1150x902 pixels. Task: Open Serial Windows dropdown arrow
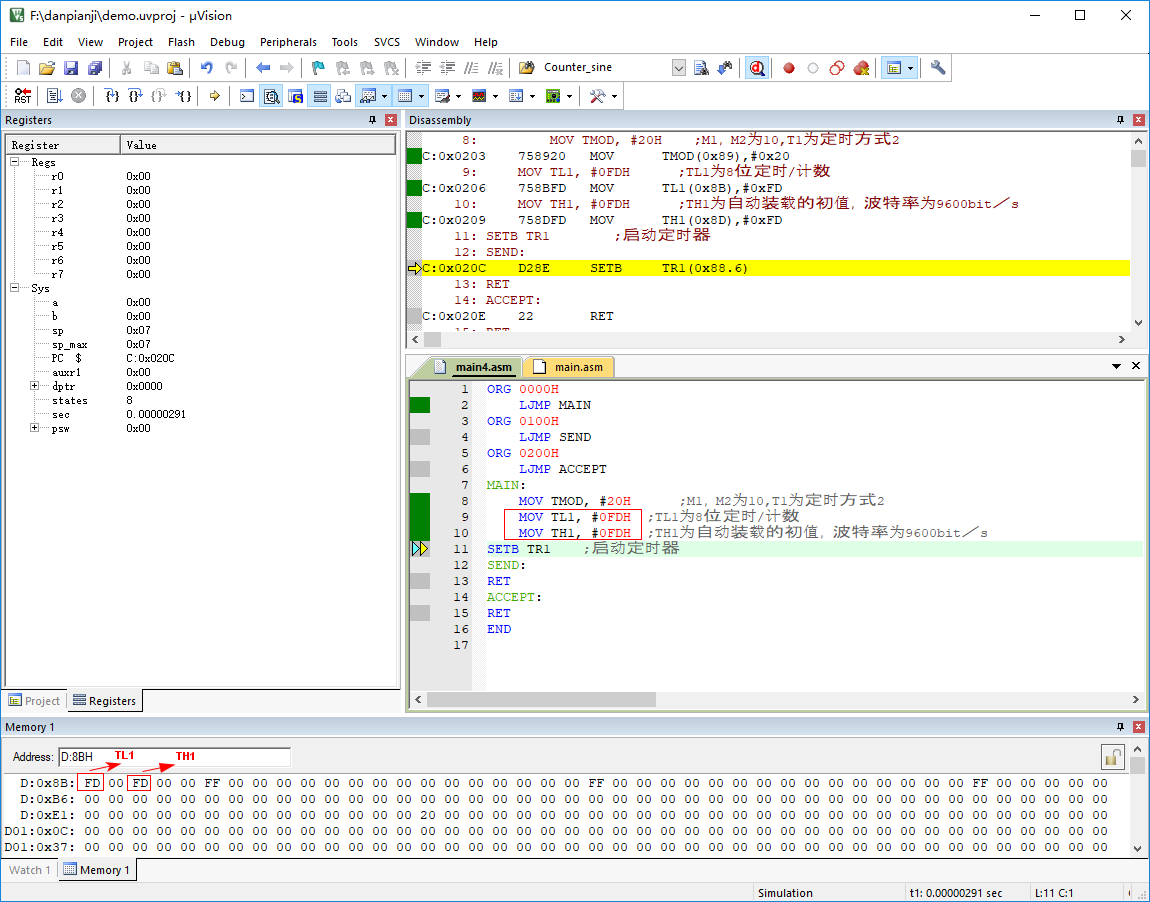458,96
